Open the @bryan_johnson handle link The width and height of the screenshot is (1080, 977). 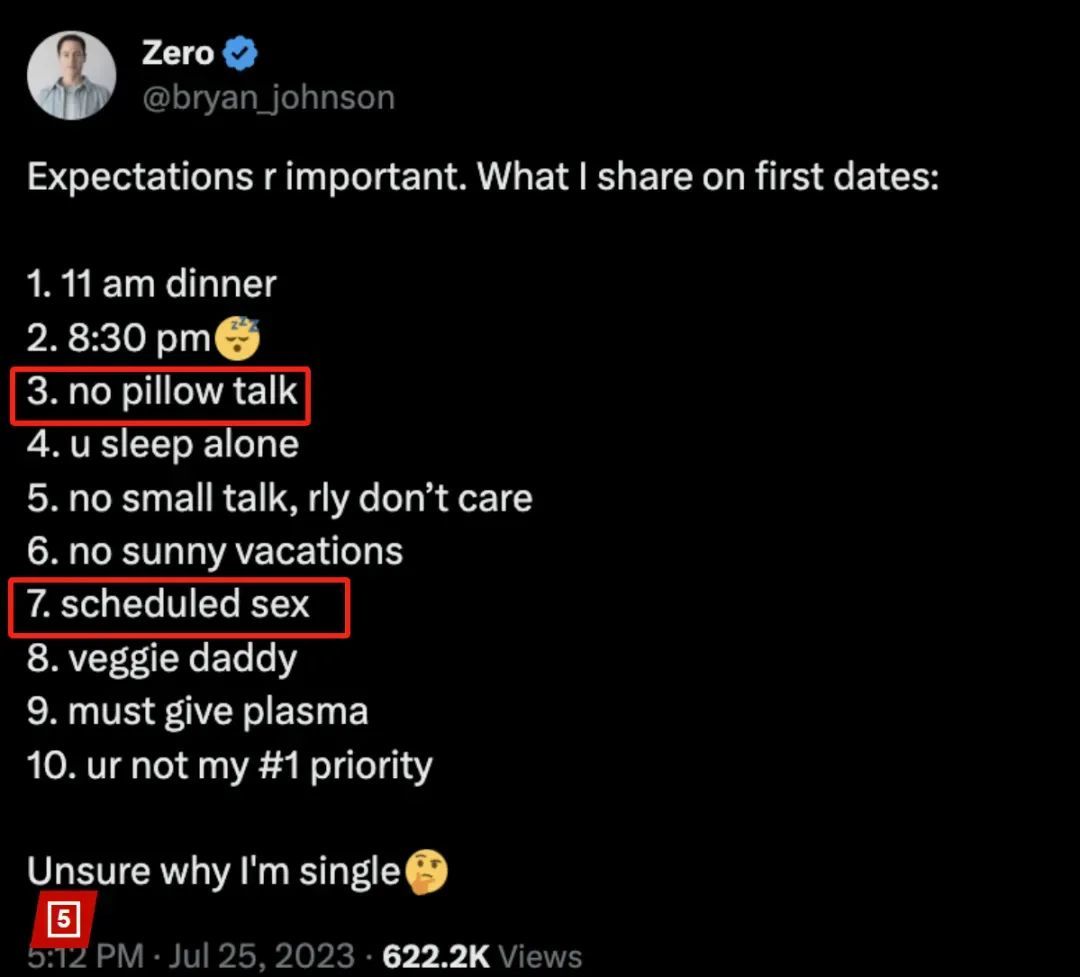(x=269, y=98)
